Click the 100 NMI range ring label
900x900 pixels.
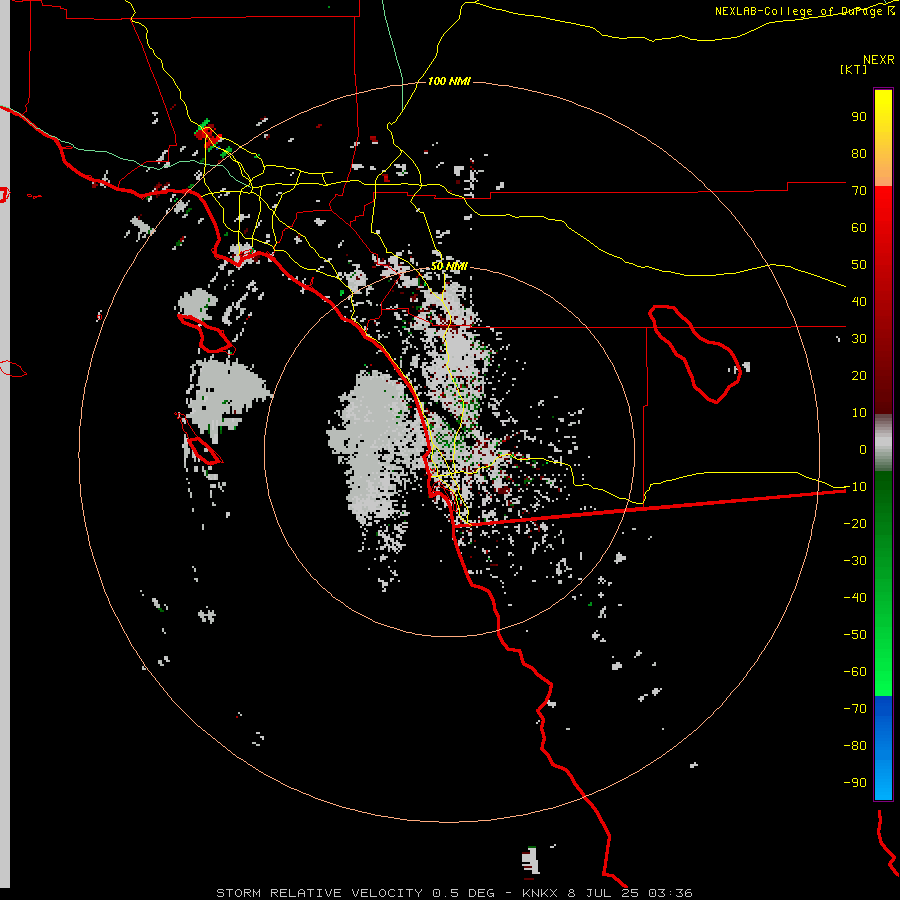coord(449,82)
